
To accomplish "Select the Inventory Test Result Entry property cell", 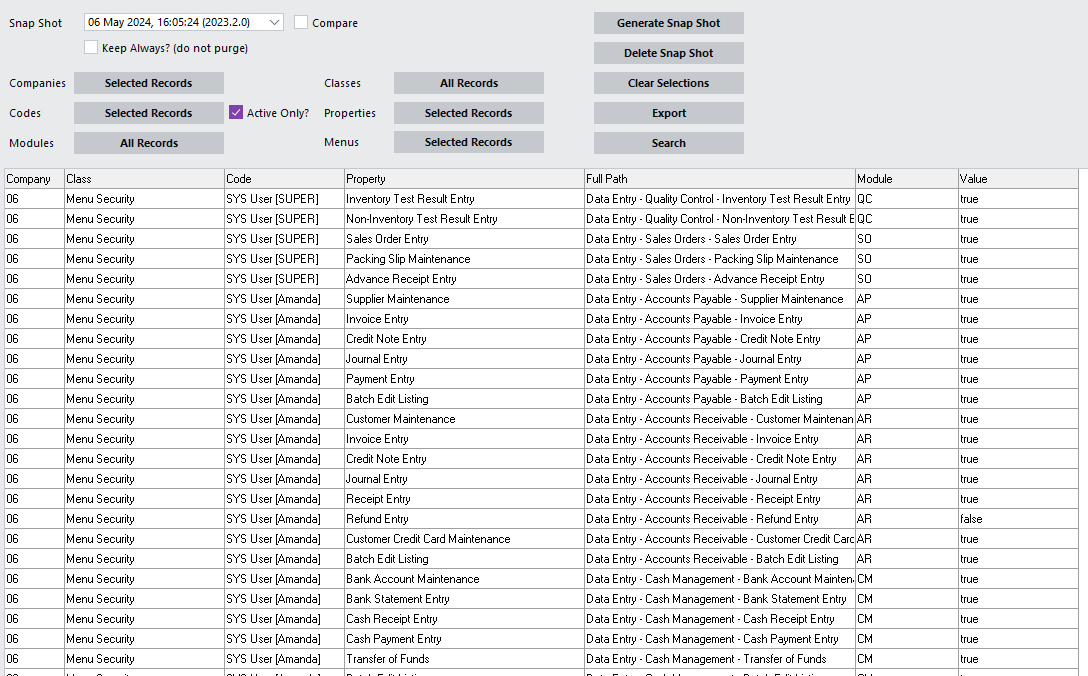I will [464, 198].
